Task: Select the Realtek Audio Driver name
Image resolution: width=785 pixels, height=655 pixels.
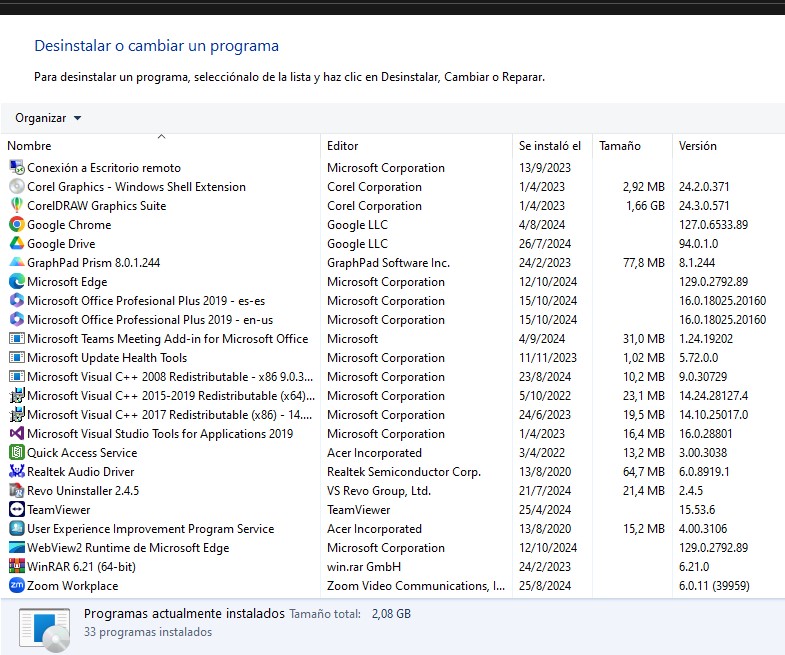Action: point(81,472)
